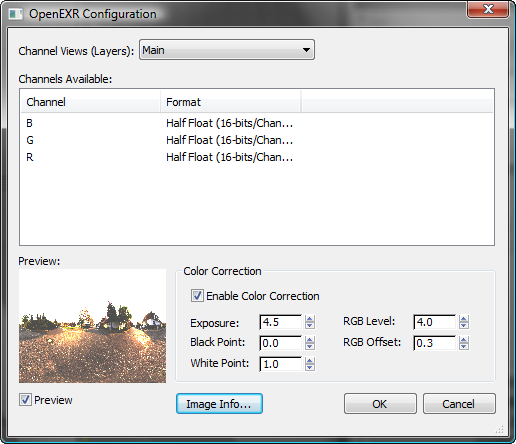Screen dimensions: 516x444
Task: Open Channel Views (Layers) dropdown
Action: [227, 50]
